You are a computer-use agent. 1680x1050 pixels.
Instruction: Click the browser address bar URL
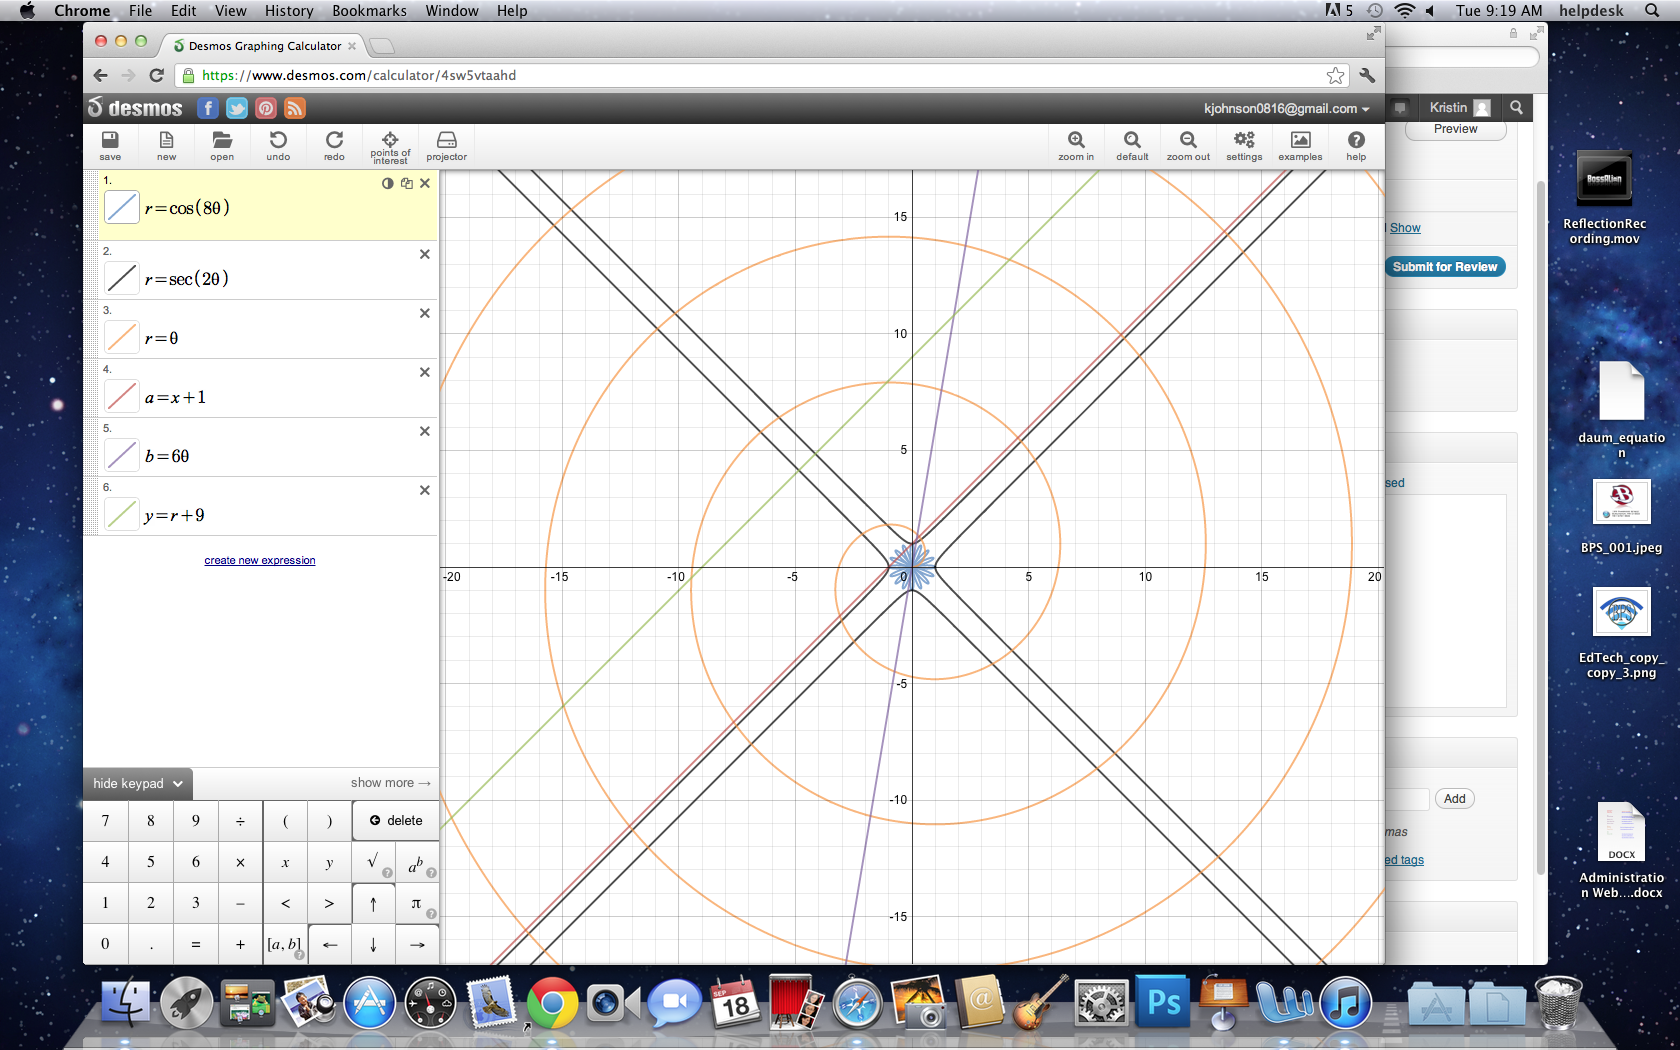coord(360,75)
